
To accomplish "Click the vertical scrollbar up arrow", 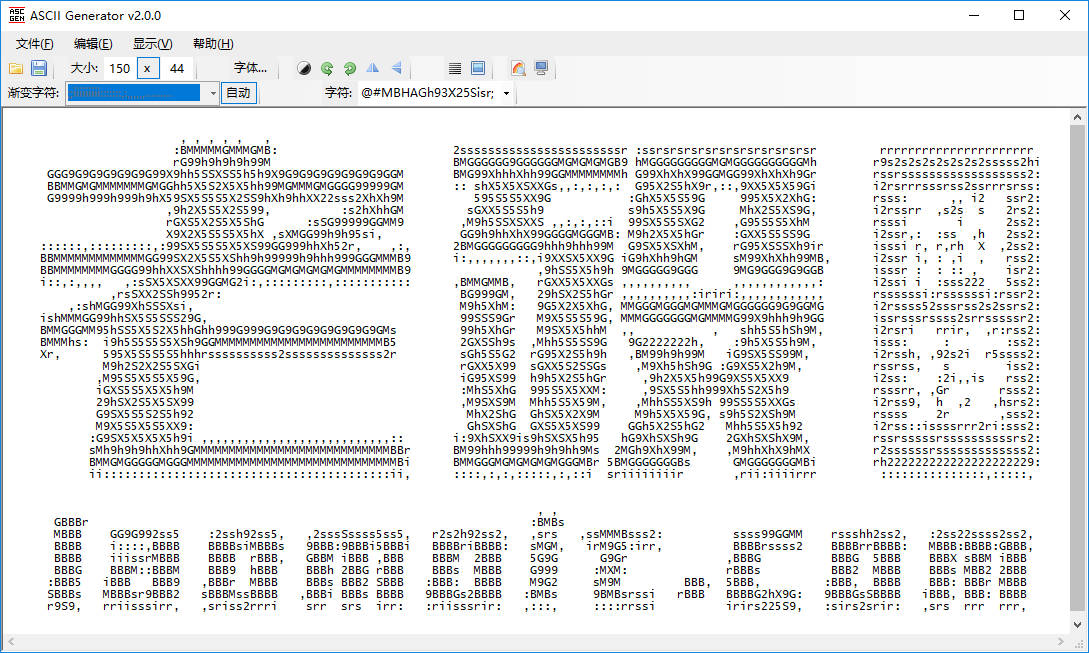I will pos(1077,117).
